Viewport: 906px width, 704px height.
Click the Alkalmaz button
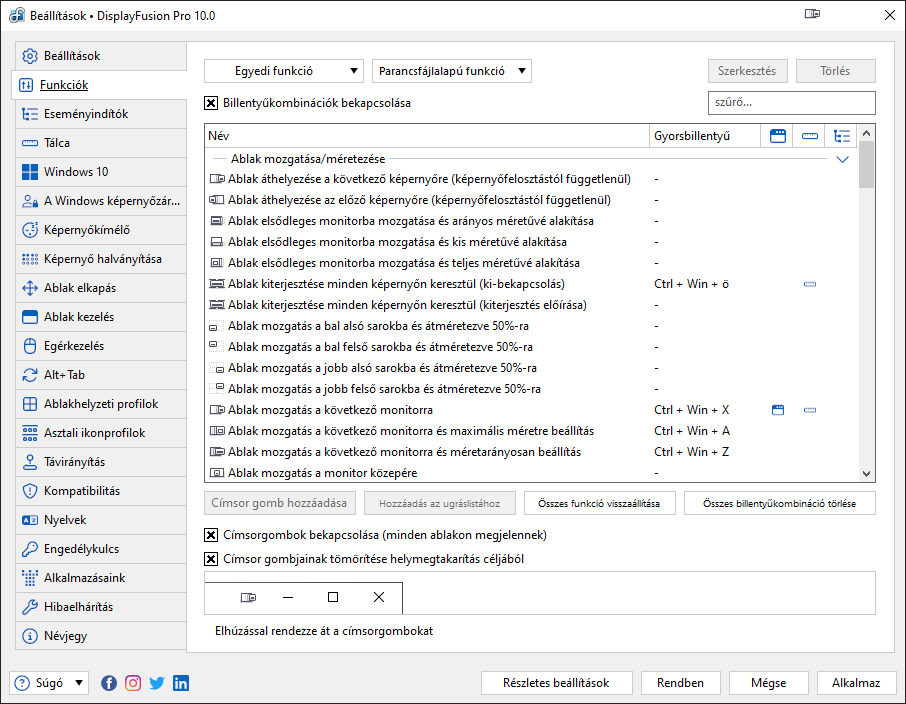[856, 683]
